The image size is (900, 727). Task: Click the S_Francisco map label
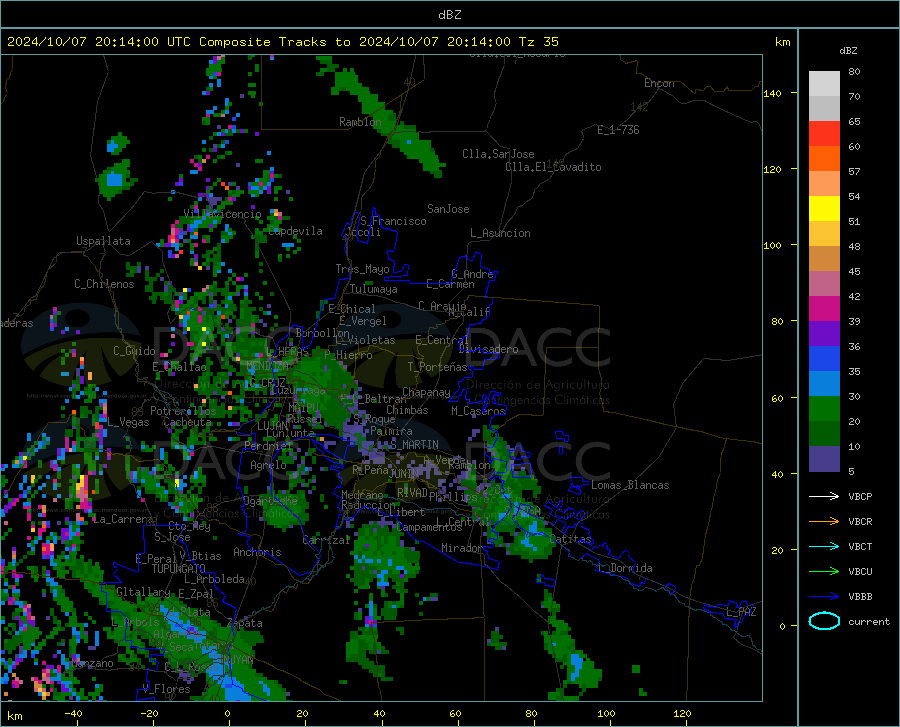tap(393, 221)
